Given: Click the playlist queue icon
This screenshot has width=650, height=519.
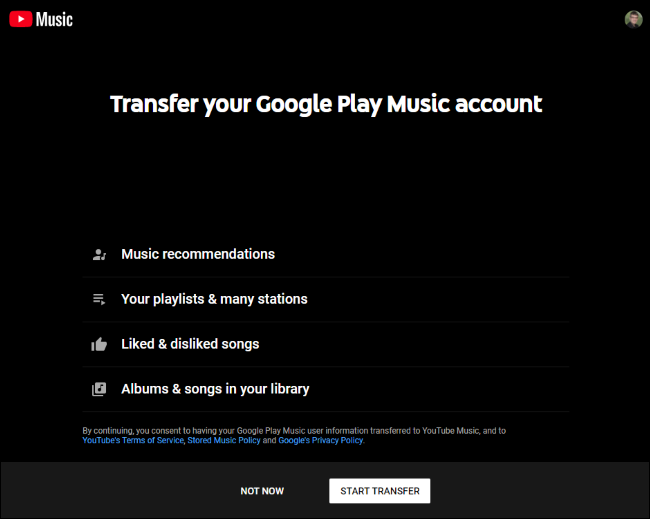Looking at the screenshot, I should pos(99,299).
